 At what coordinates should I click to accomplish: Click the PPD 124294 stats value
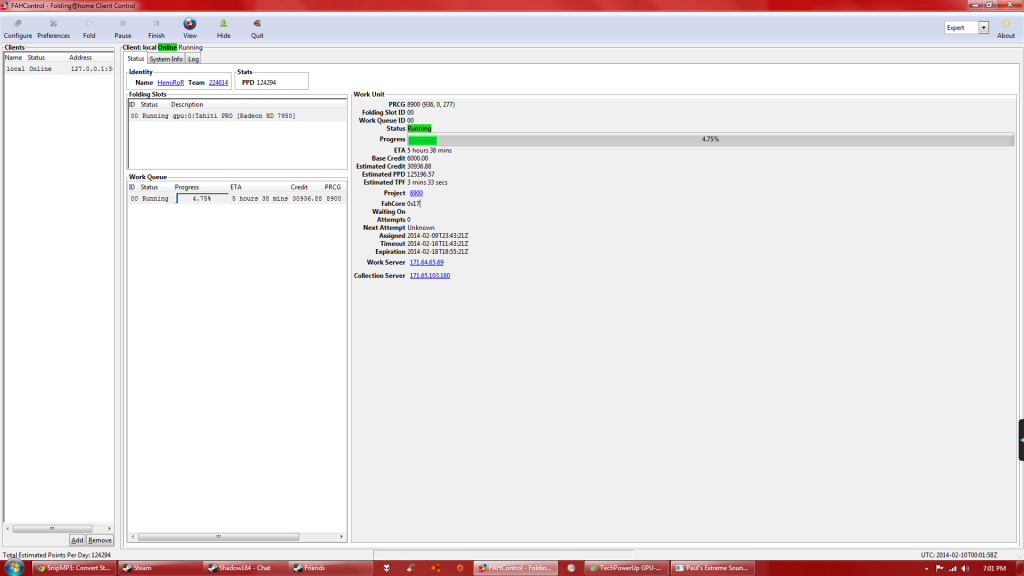tap(266, 83)
